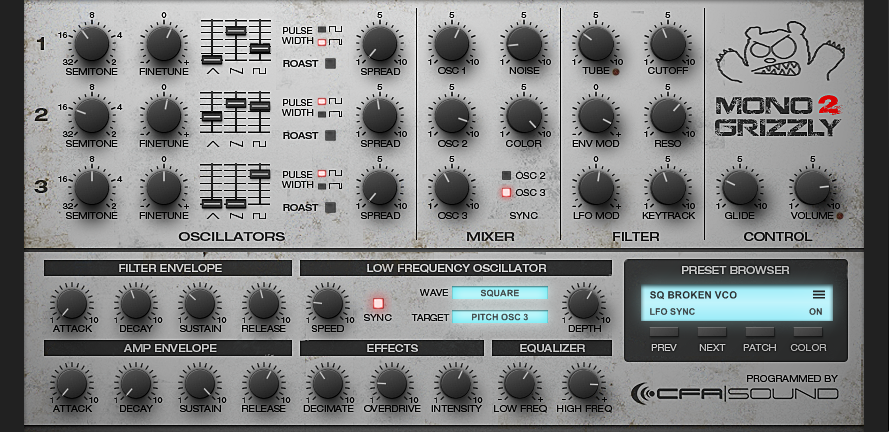
Task: Click the DECIMATE effect knob
Action: 328,383
